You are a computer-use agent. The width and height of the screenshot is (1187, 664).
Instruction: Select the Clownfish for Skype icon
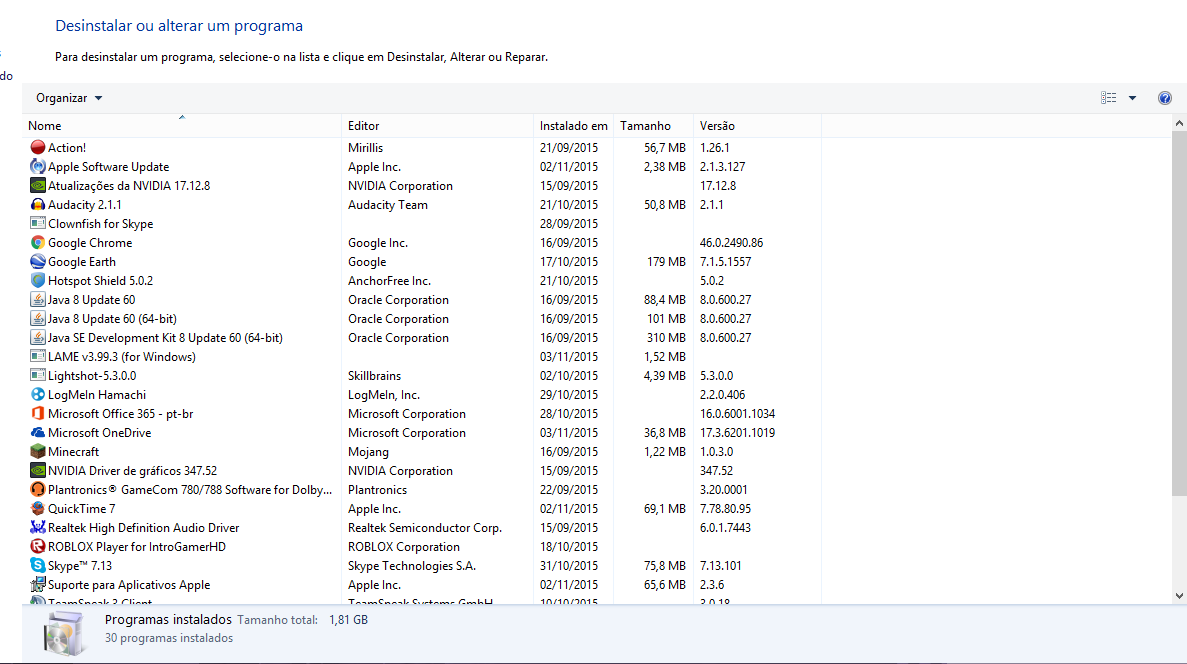[37, 223]
